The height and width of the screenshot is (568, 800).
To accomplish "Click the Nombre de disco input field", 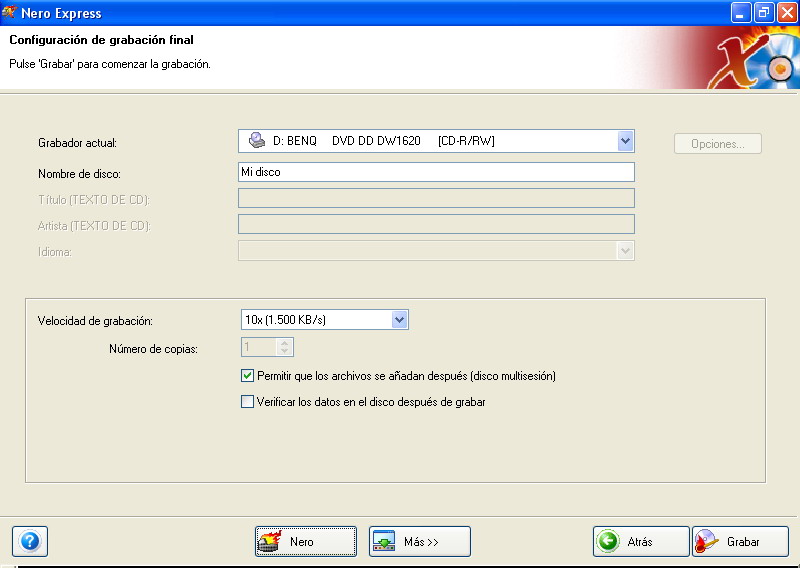I will click(436, 172).
